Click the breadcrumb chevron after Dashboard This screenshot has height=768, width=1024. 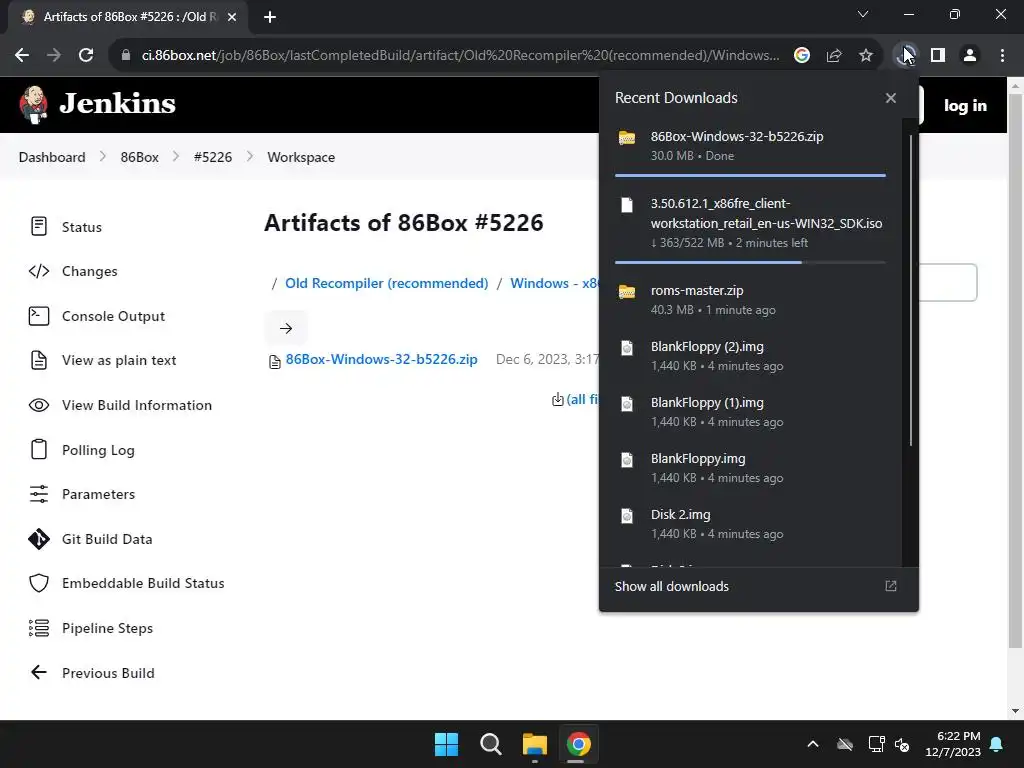[103, 157]
